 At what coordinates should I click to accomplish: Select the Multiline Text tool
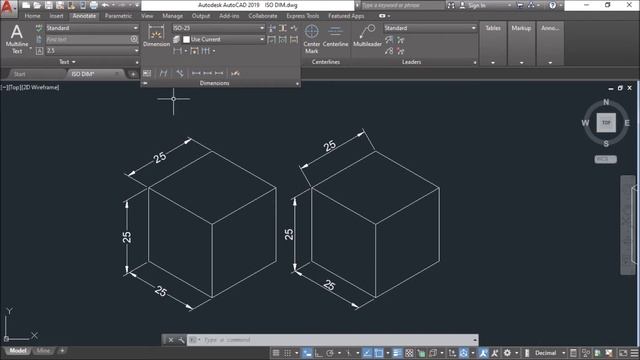(17, 39)
